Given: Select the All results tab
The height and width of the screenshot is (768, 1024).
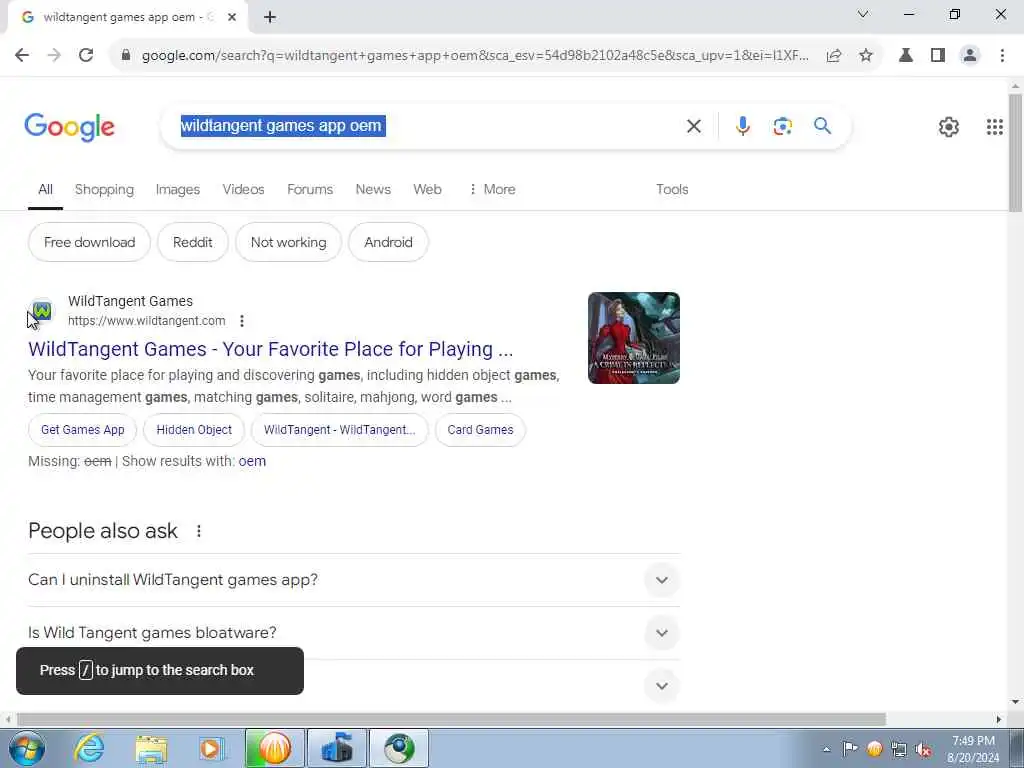Looking at the screenshot, I should 45,189.
